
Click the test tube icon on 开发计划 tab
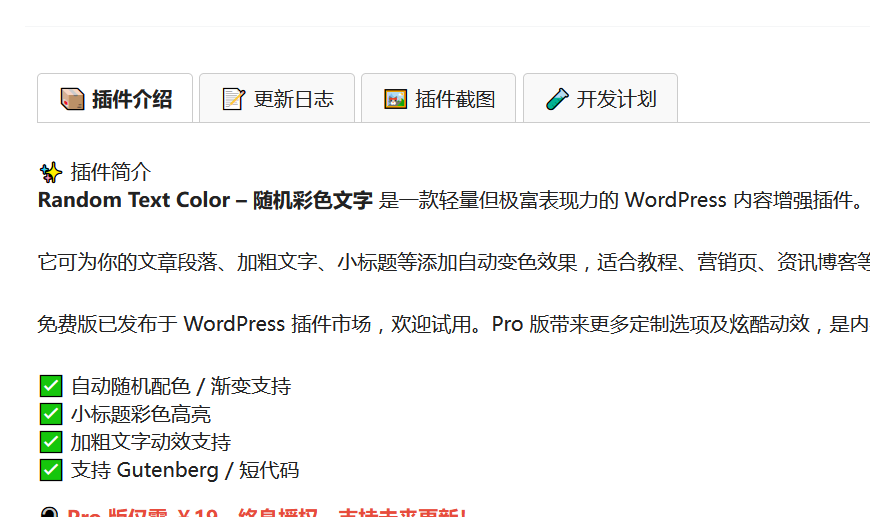[x=557, y=99]
